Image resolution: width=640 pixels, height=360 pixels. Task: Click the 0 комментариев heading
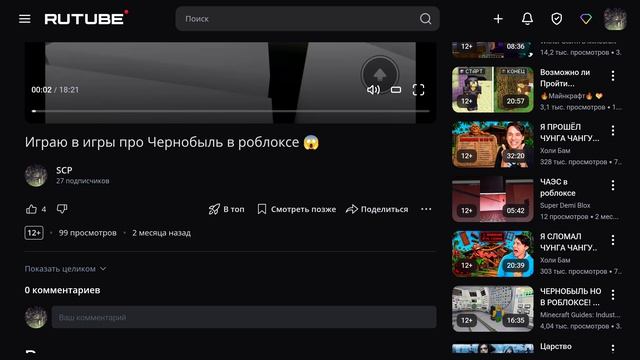pos(62,290)
